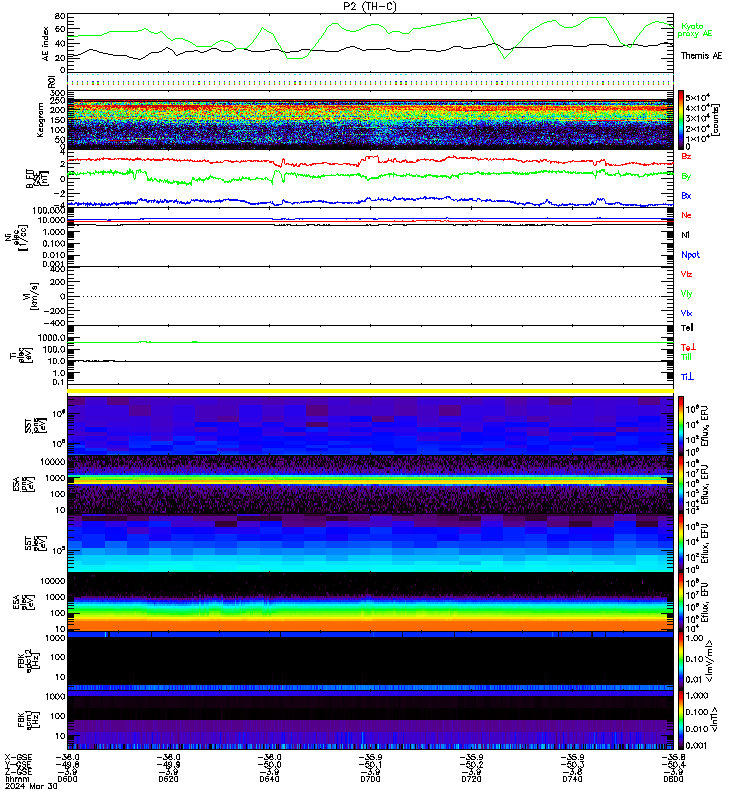Click inside the ESA electrons spectrogram panel
This screenshot has width=750, height=800.
pos(370,602)
